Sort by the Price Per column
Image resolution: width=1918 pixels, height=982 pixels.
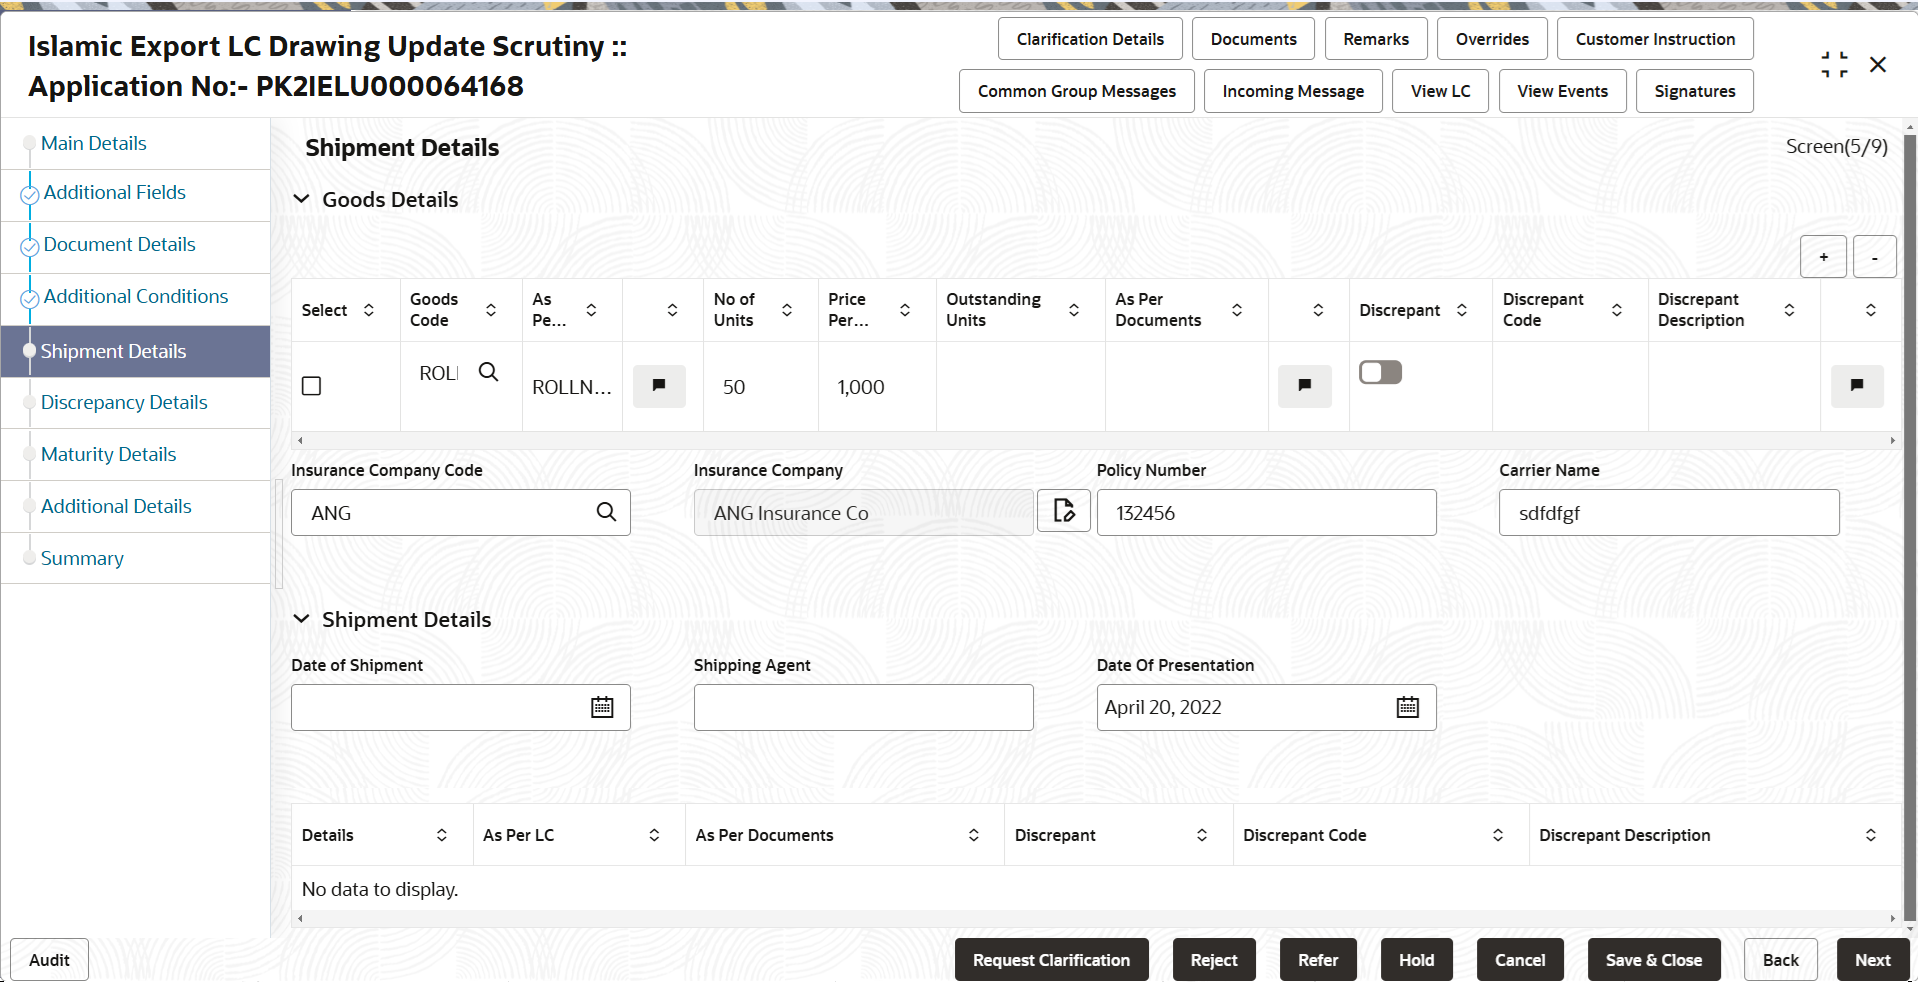(905, 310)
